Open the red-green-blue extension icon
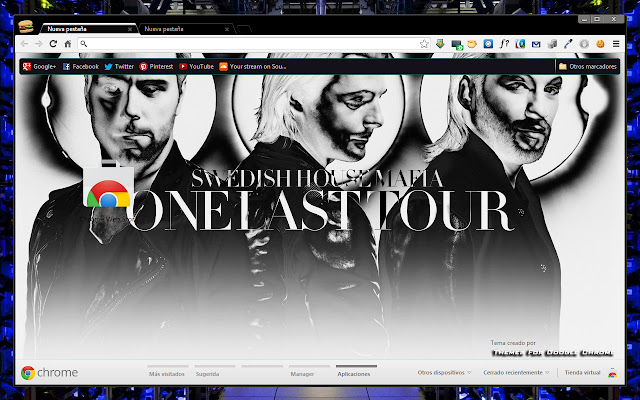The width and height of the screenshot is (640, 400). click(520, 44)
